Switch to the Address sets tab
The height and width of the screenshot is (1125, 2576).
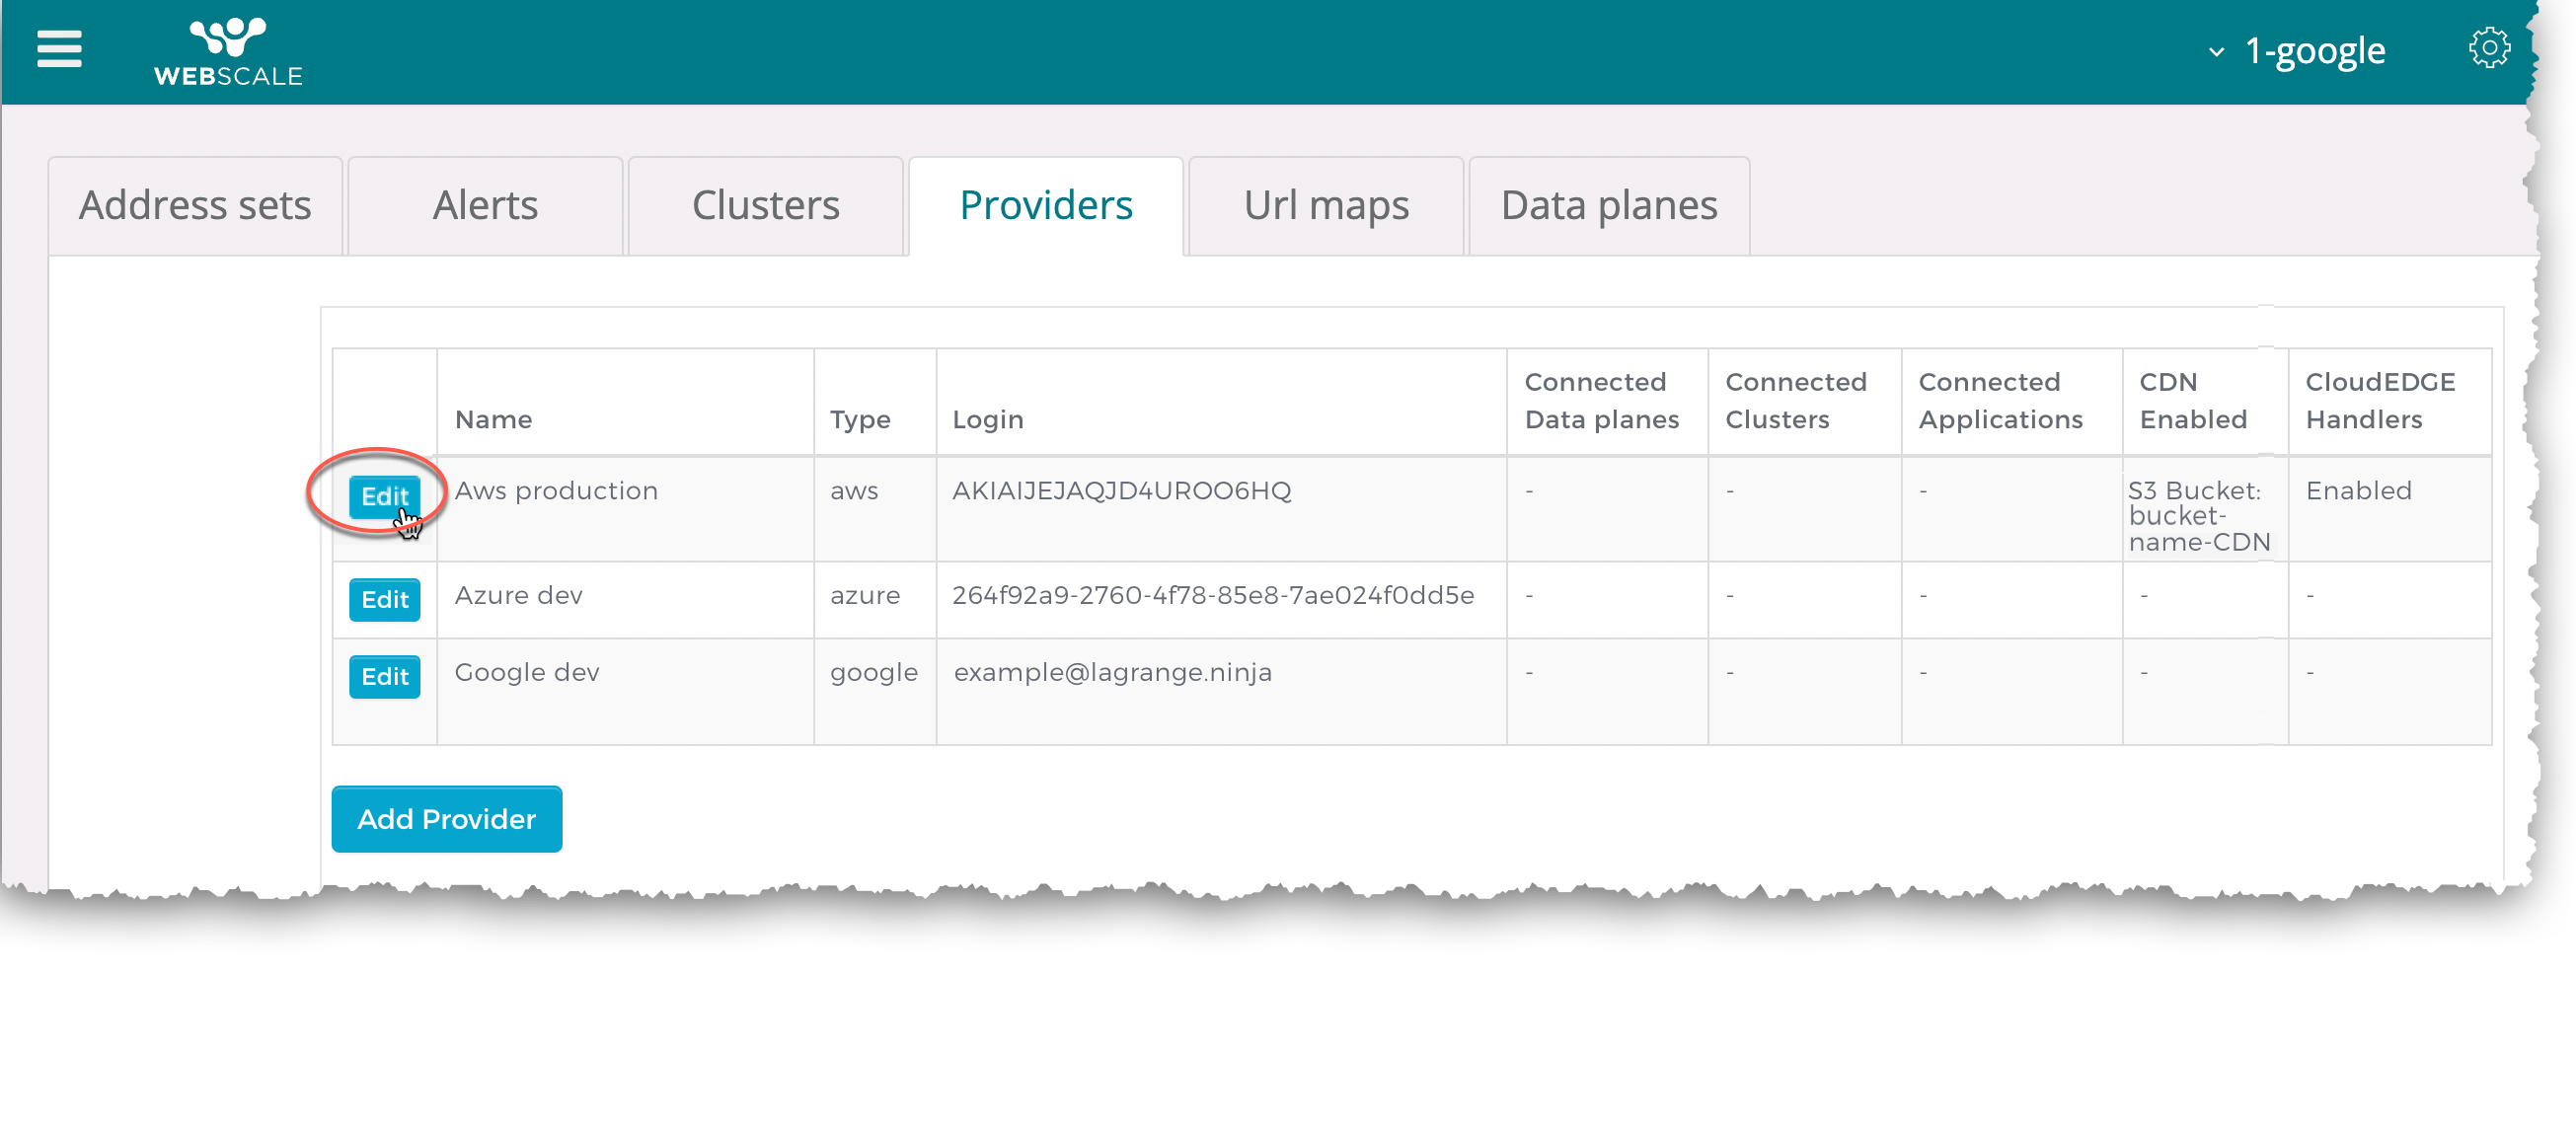195,206
